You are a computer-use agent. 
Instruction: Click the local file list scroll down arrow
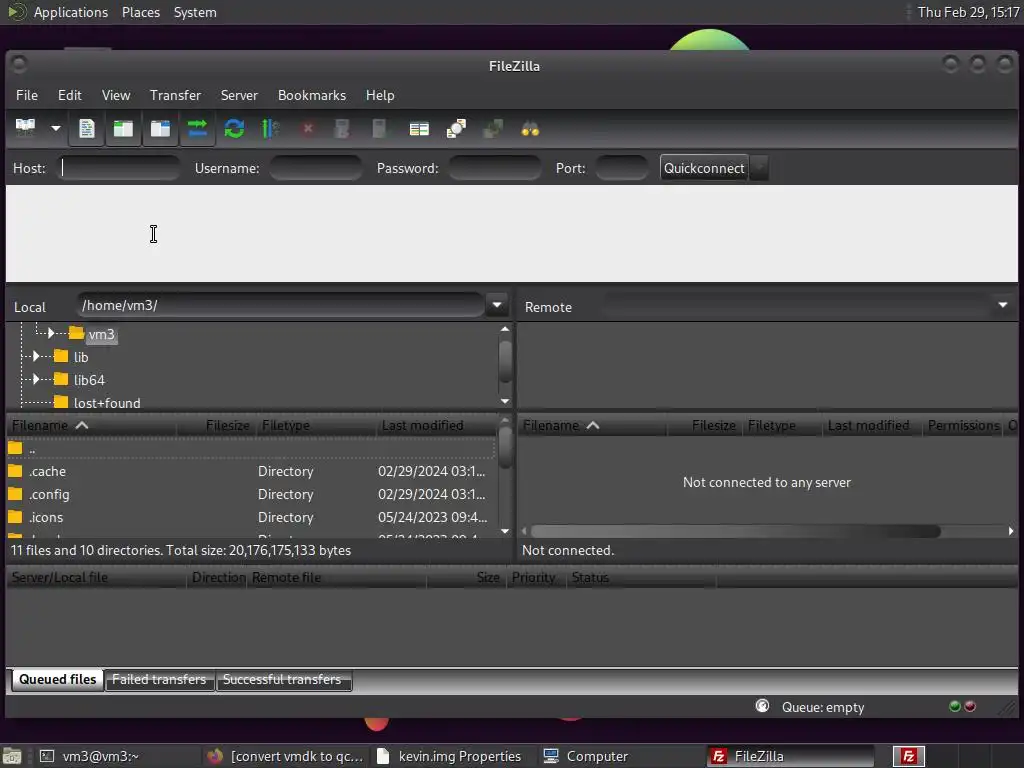pyautogui.click(x=505, y=531)
